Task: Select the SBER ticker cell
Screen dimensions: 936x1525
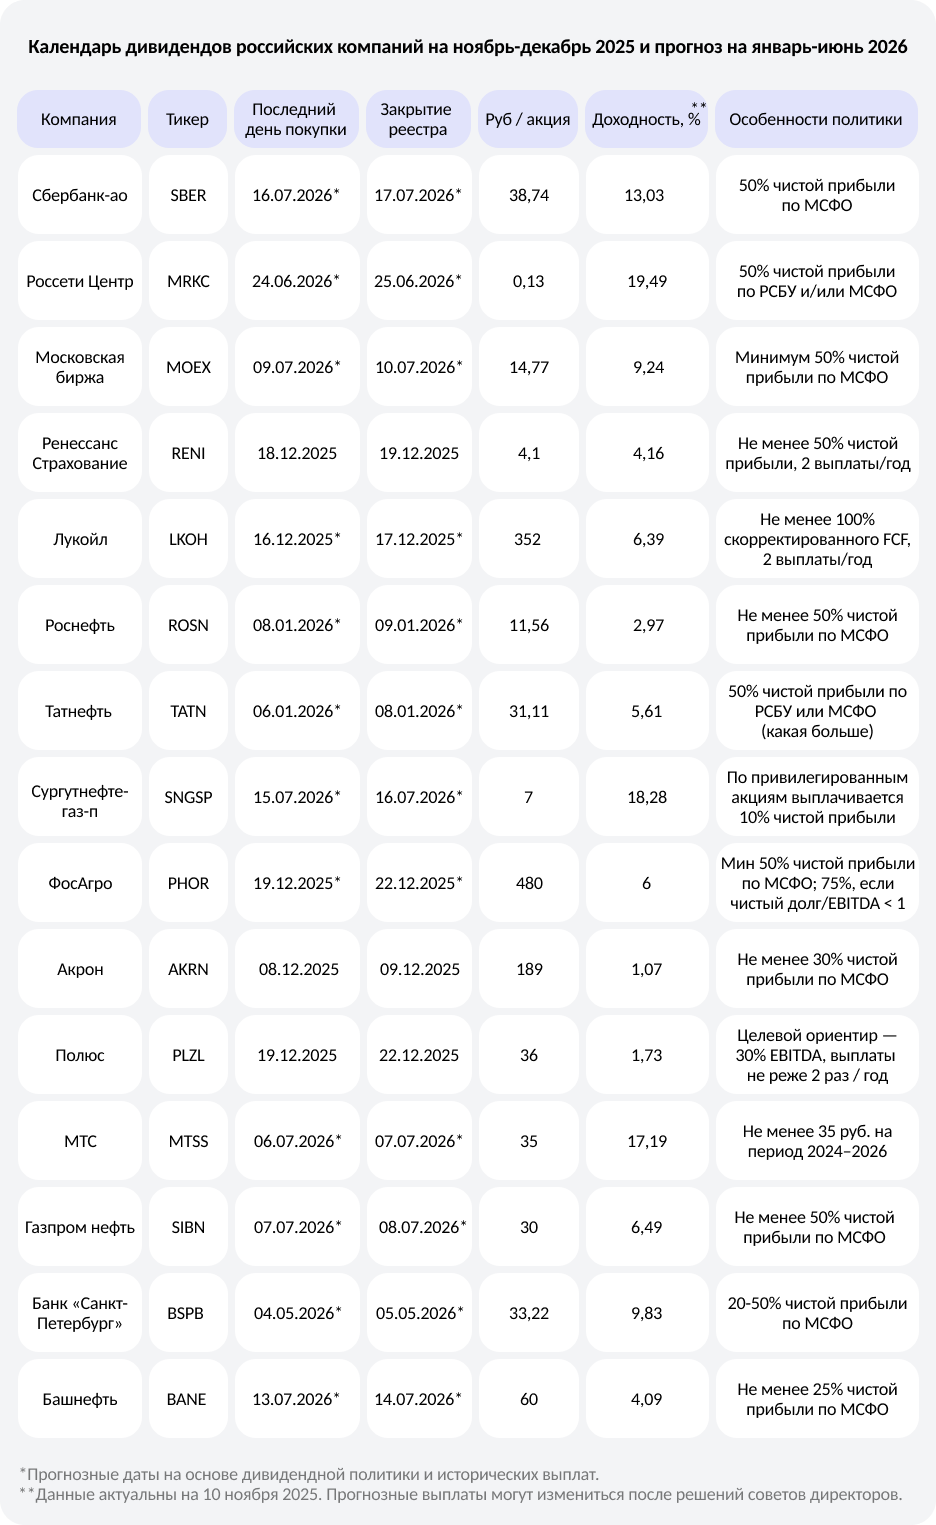Action: point(188,195)
